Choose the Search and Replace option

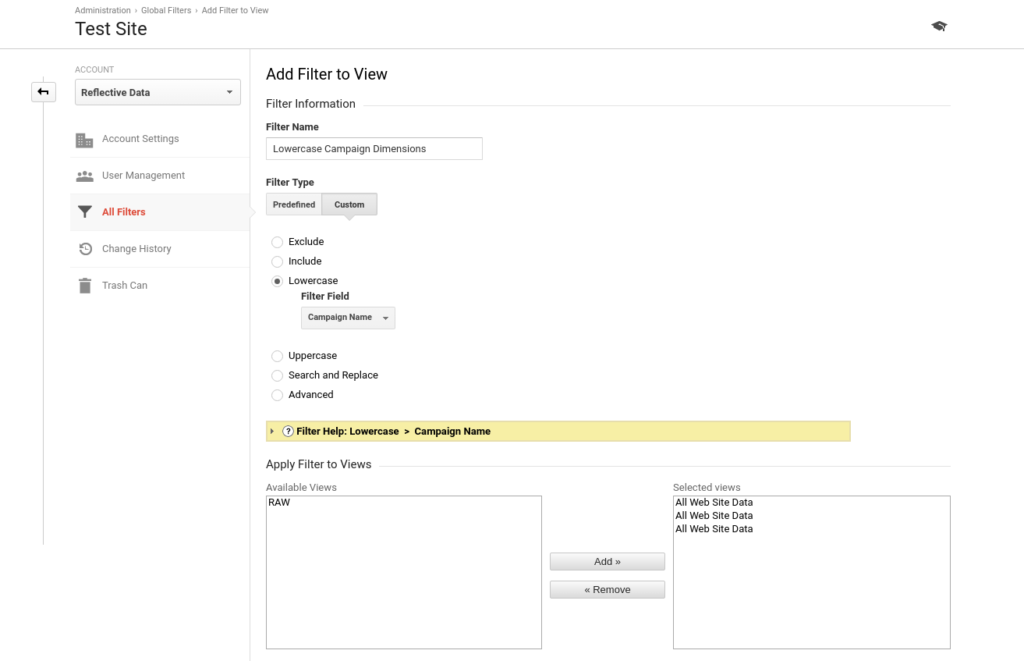tap(277, 375)
